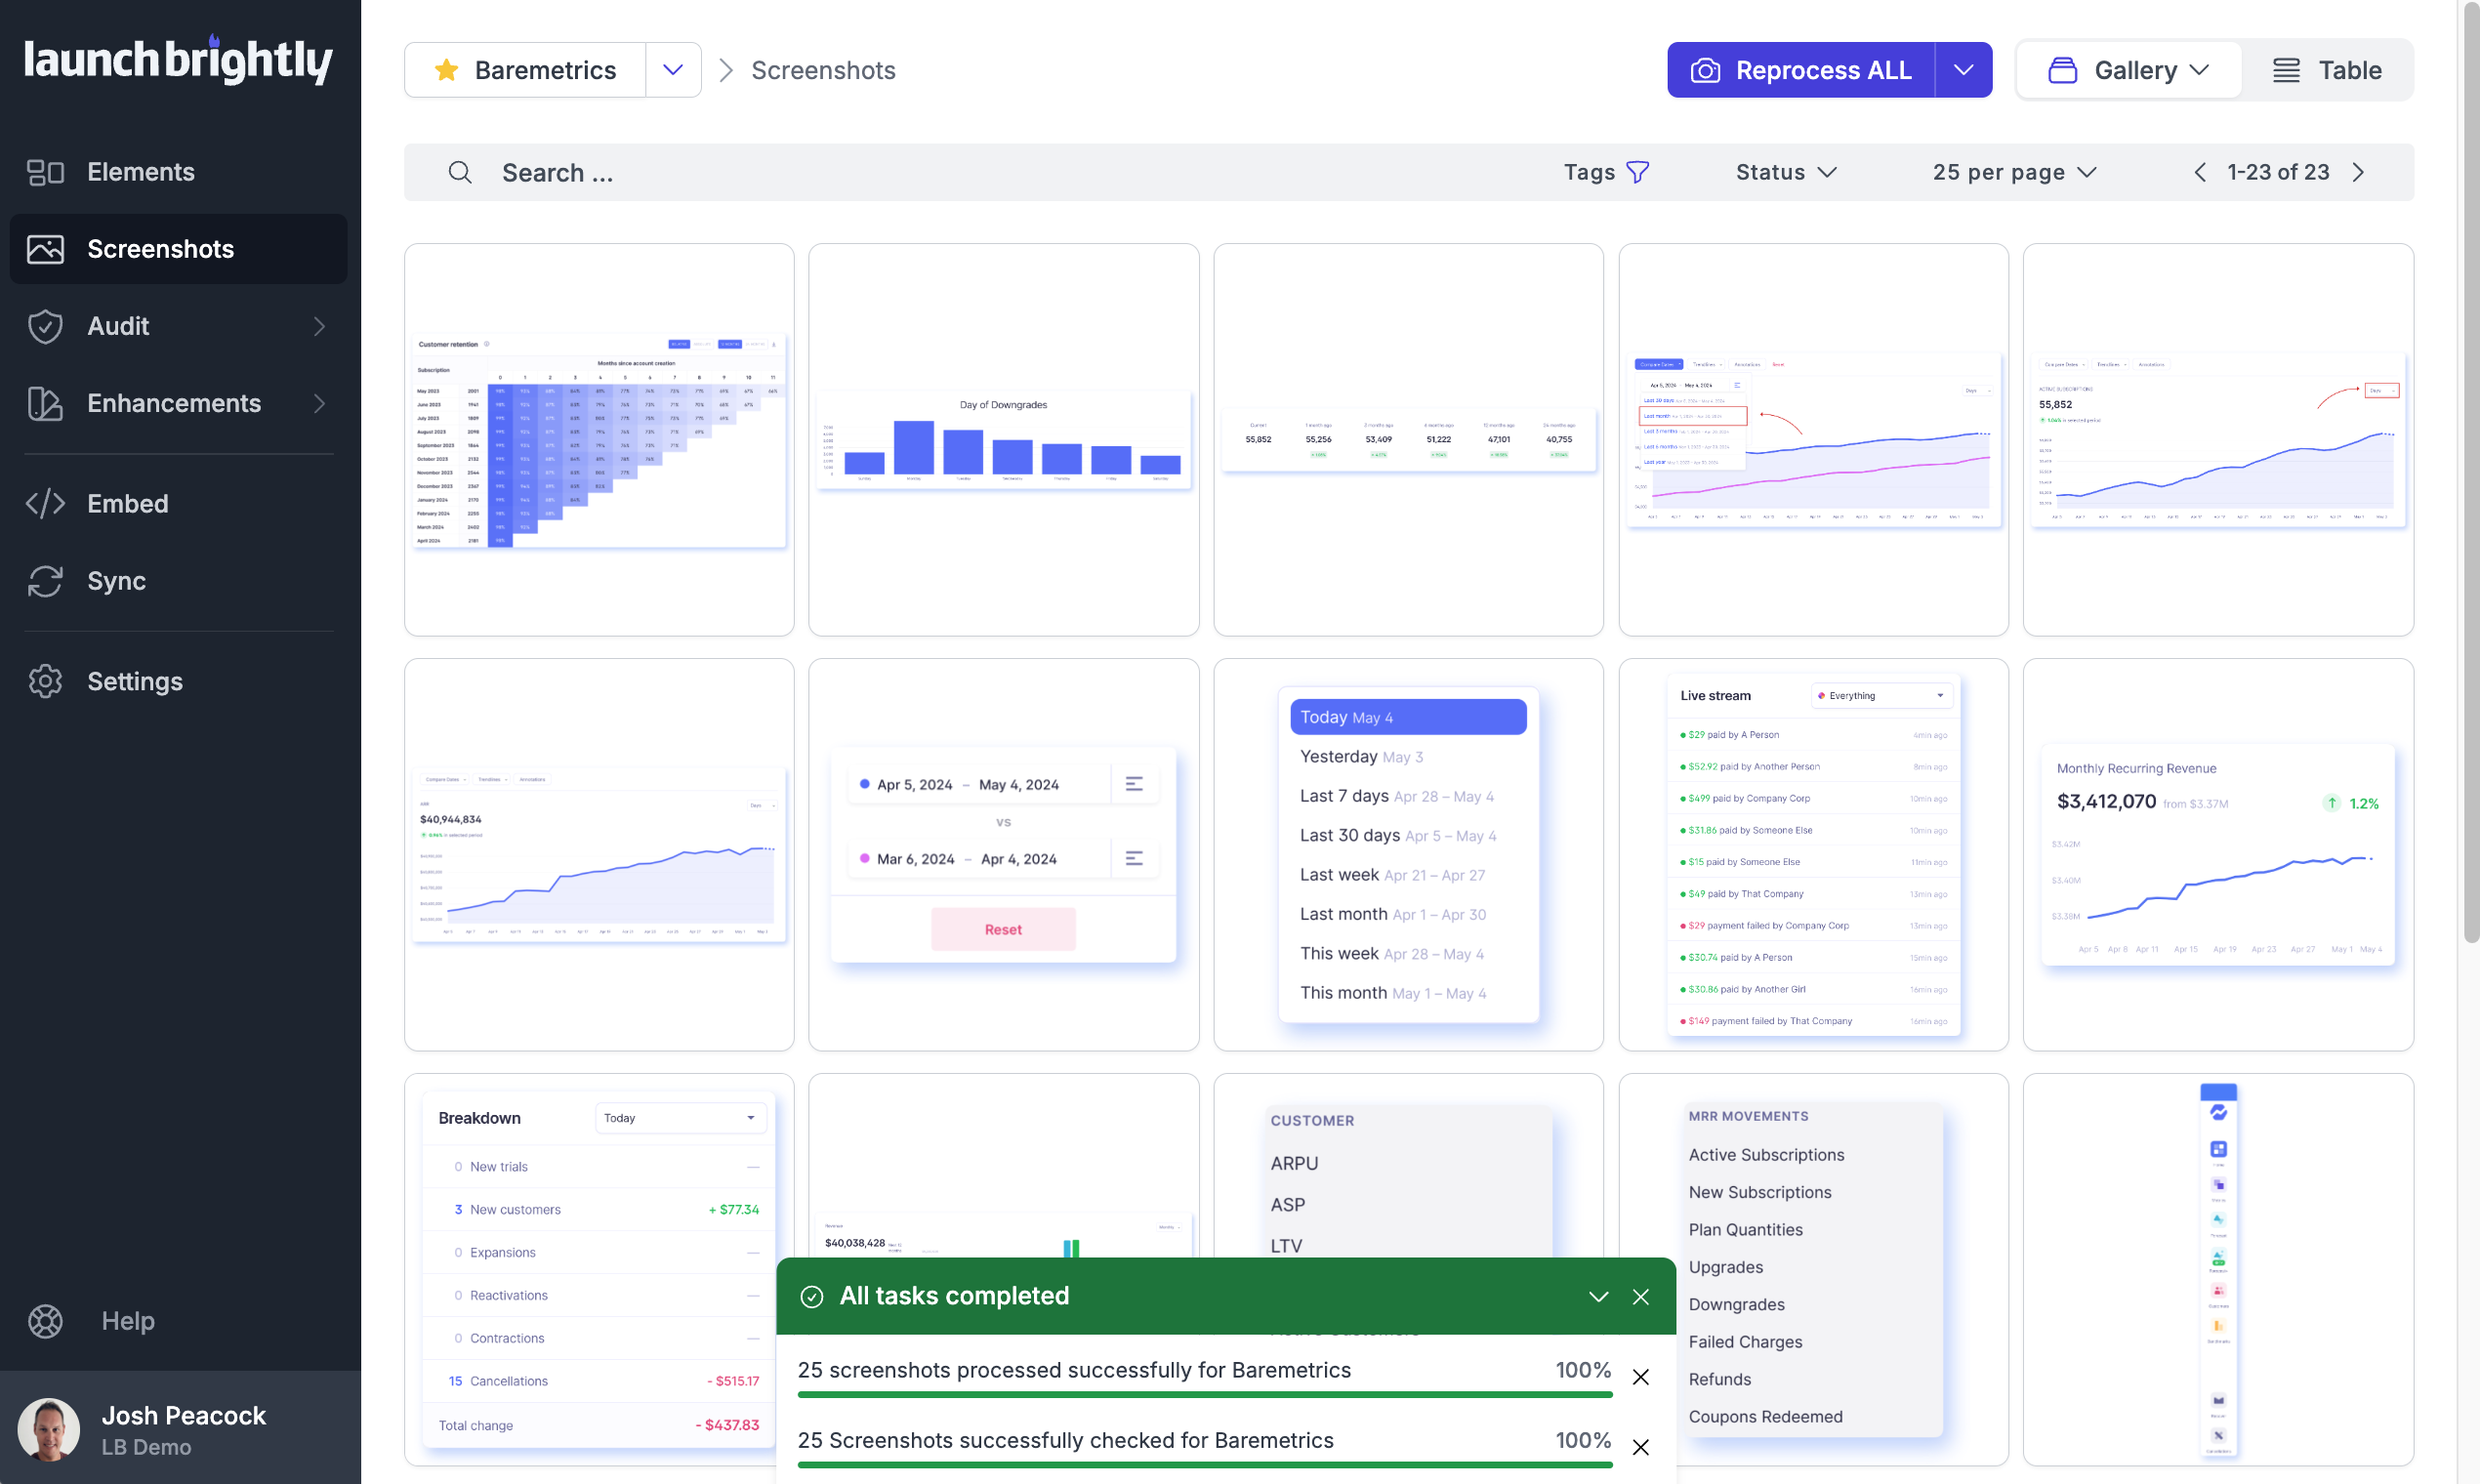Viewport: 2480px width, 1484px height.
Task: Open the Status filter dropdown
Action: coord(1786,172)
